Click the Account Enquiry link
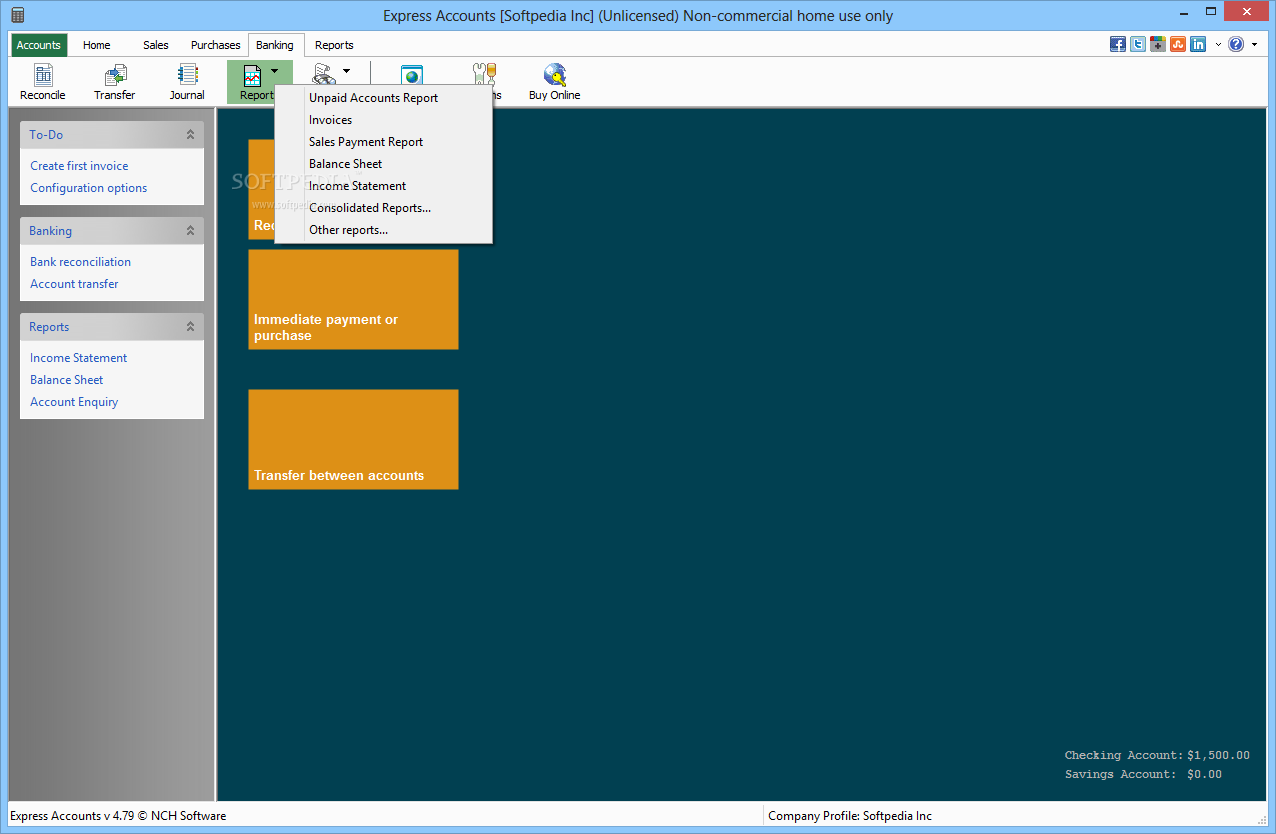Image resolution: width=1276 pixels, height=834 pixels. (x=74, y=402)
